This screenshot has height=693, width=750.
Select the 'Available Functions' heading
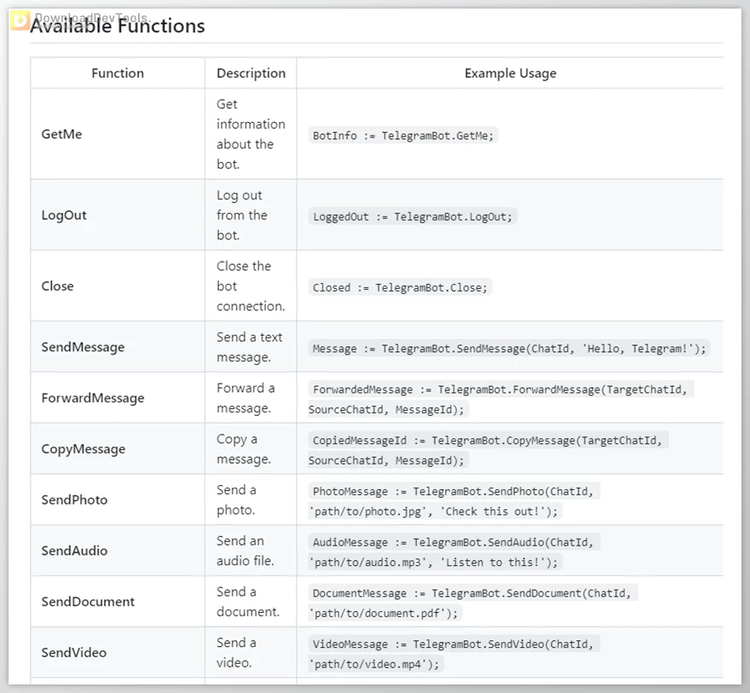click(117, 26)
